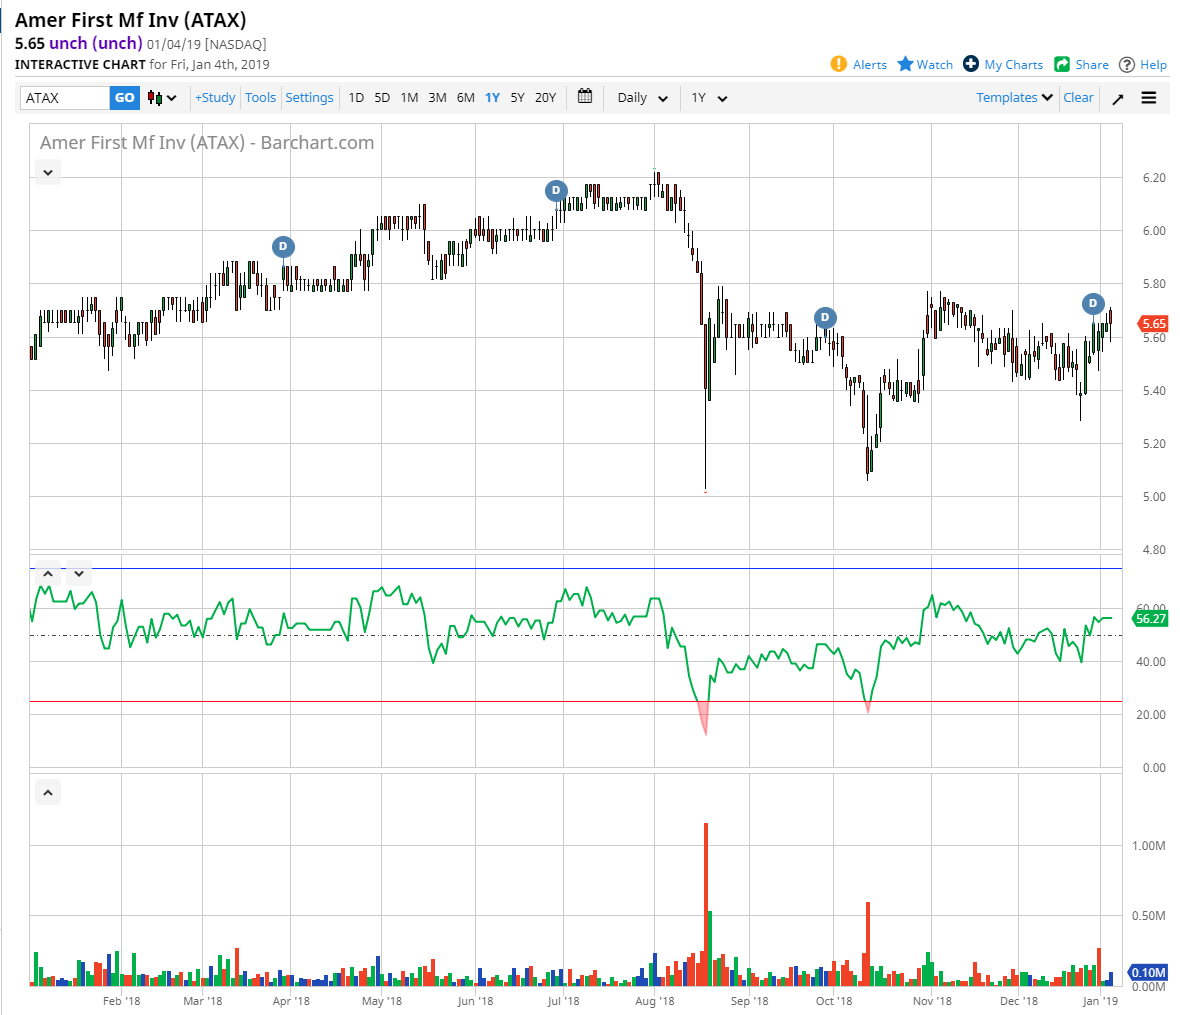Expand chart to full screen arrow icon

1118,99
